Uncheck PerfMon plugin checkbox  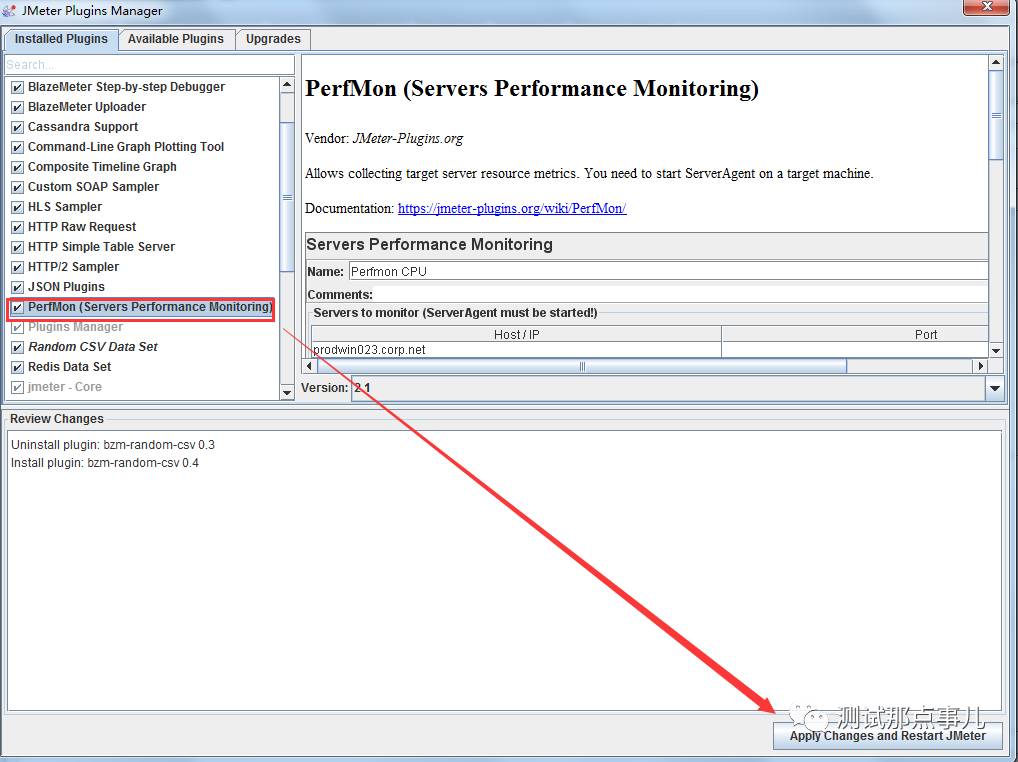18,308
